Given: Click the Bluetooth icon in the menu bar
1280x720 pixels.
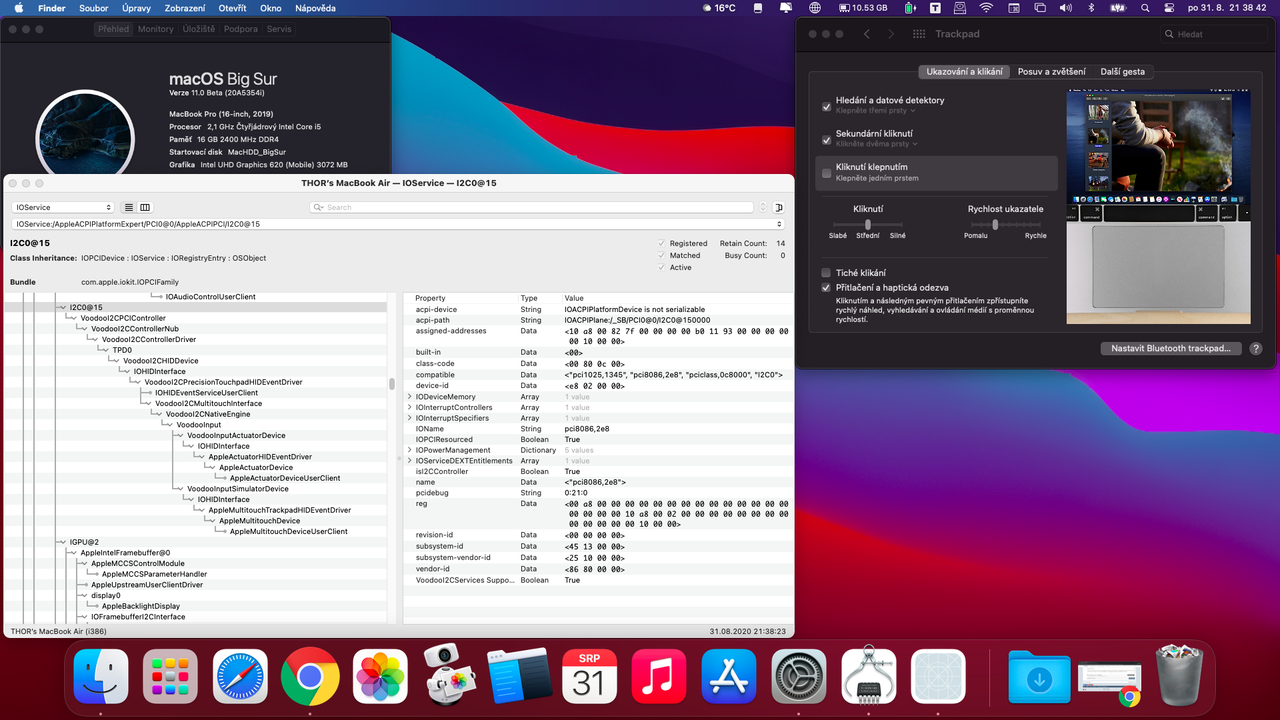Looking at the screenshot, I should 1091,7.
